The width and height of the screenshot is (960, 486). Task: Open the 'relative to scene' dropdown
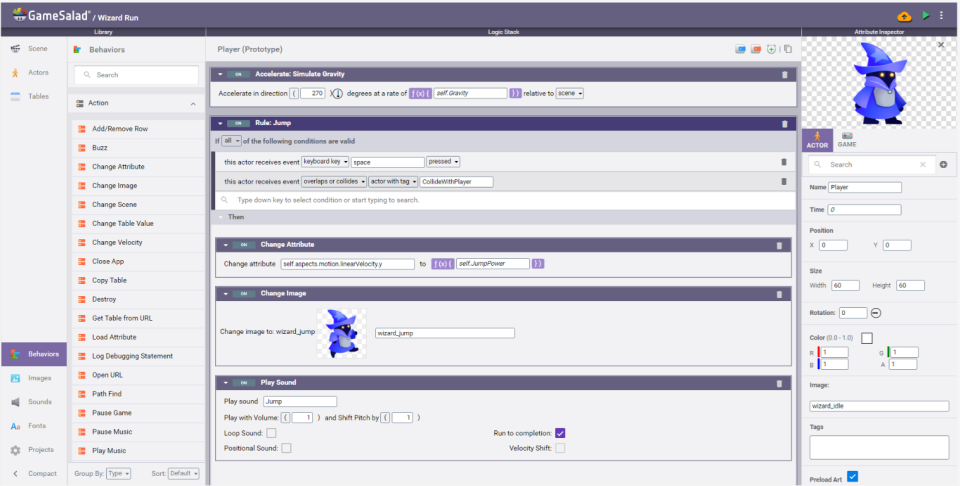[570, 94]
